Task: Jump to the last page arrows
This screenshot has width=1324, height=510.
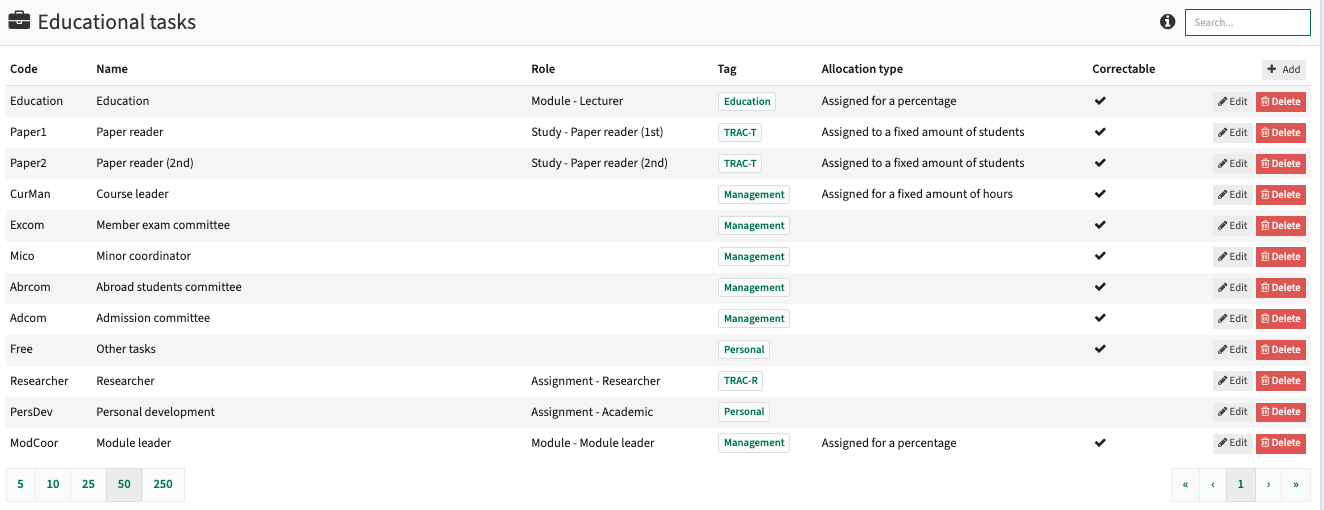Action: pyautogui.click(x=1295, y=484)
